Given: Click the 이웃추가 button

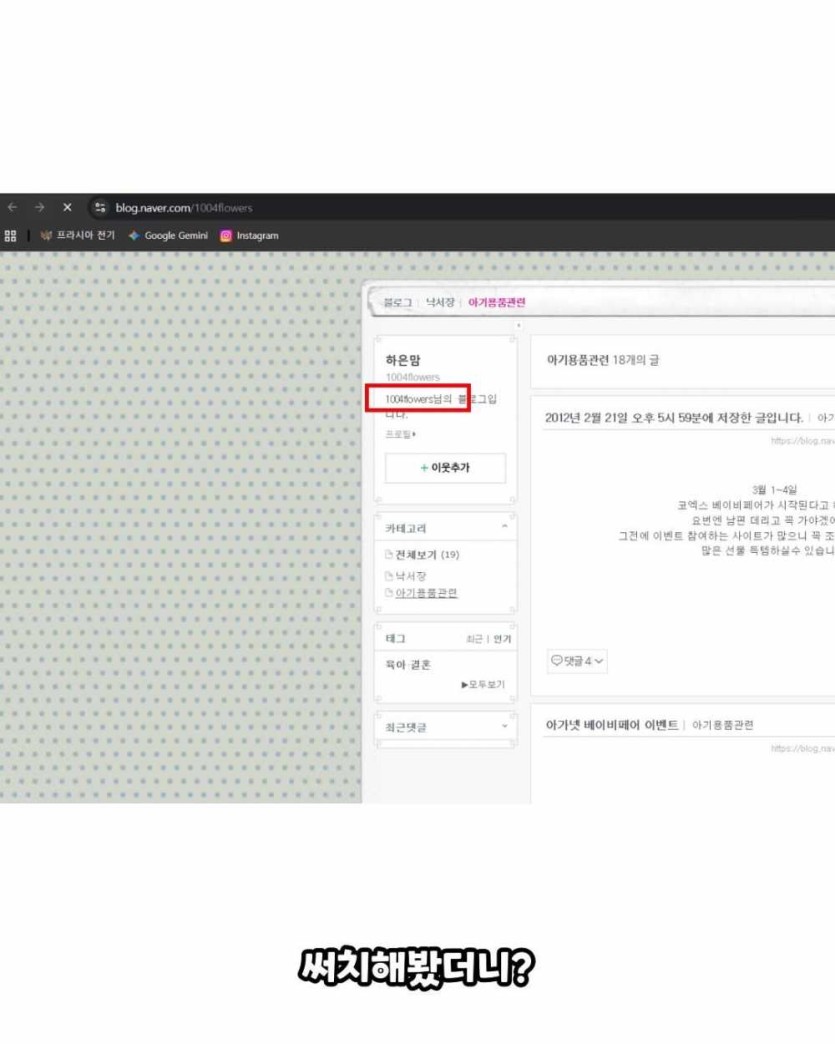Looking at the screenshot, I should pyautogui.click(x=445, y=468).
